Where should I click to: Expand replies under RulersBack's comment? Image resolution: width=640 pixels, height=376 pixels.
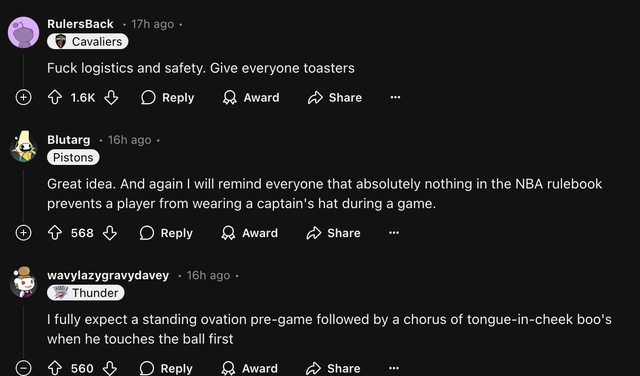point(23,98)
